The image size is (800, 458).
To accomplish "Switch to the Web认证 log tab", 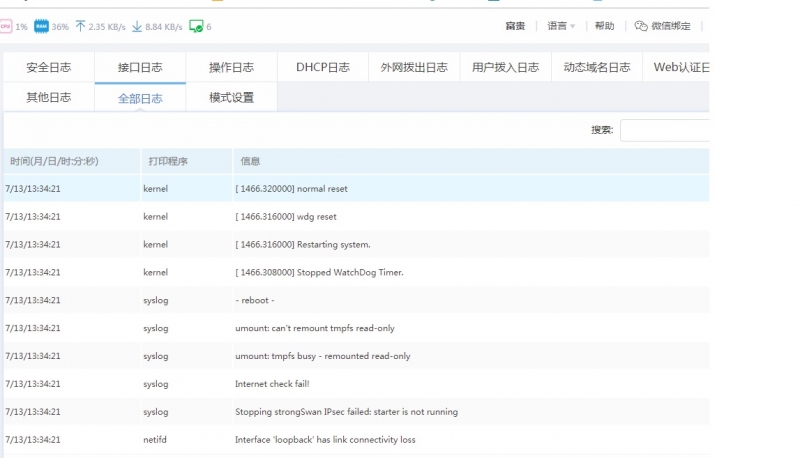I will [677, 67].
